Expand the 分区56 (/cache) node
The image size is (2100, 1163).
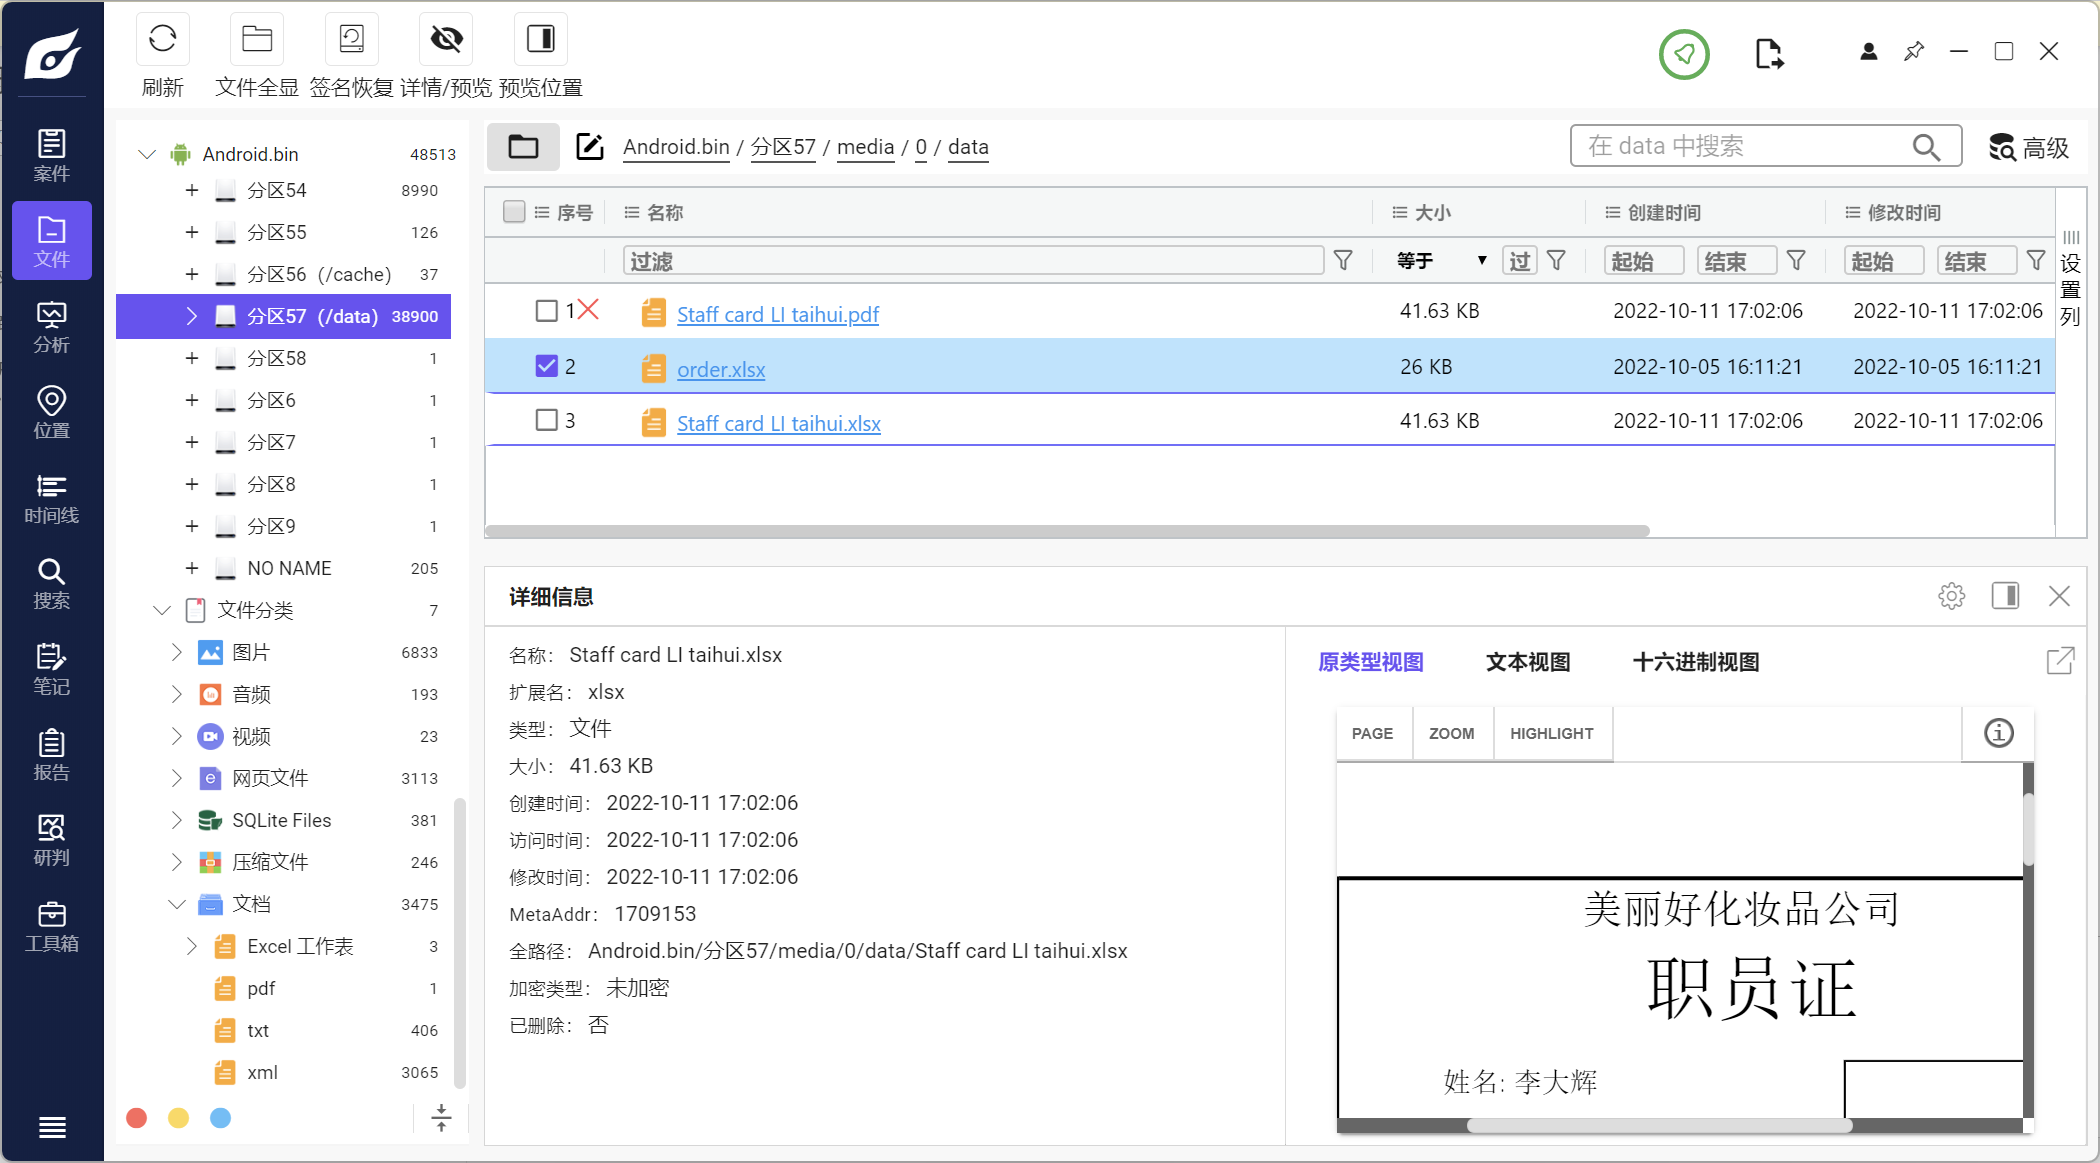191,274
